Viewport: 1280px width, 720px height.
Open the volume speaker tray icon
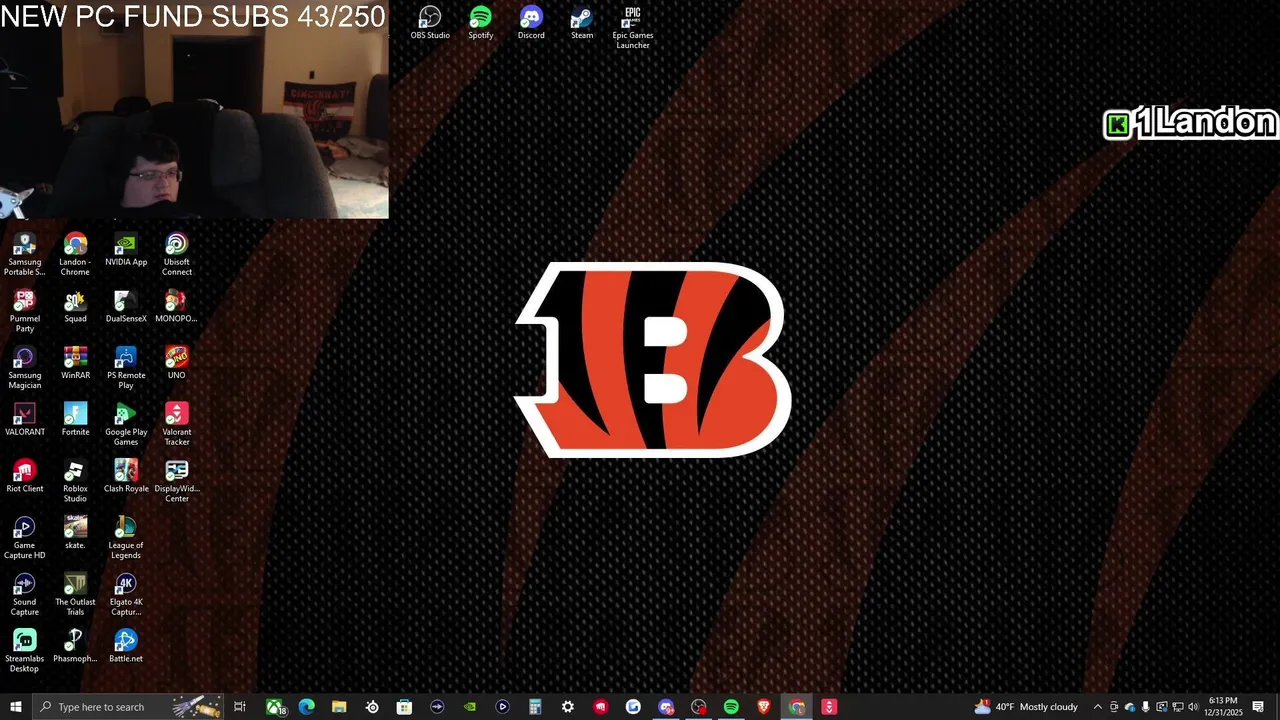point(1193,707)
